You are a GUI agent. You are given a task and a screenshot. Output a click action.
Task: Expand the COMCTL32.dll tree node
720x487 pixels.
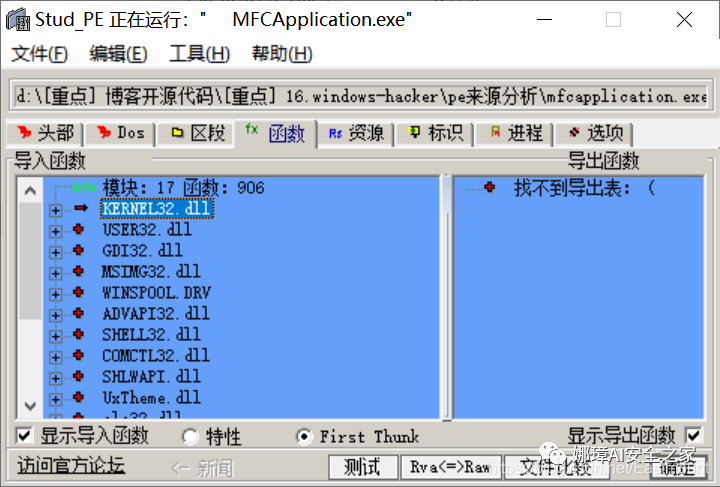point(56,357)
